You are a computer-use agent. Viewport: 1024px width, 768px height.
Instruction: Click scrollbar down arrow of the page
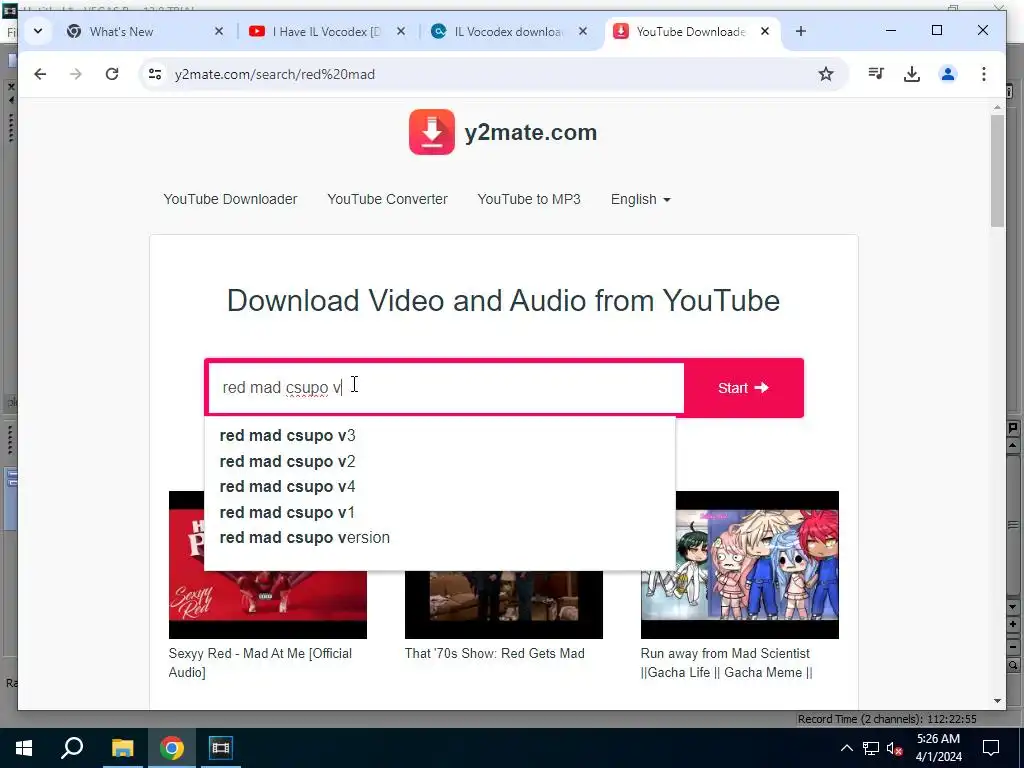point(997,701)
